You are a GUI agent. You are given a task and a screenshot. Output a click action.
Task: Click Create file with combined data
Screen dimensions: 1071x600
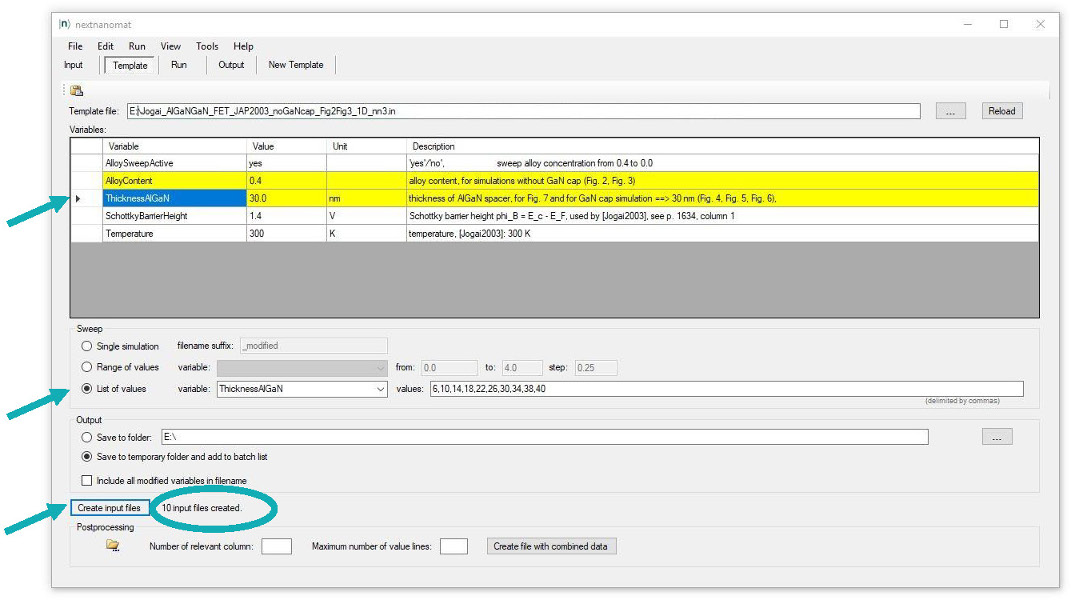551,546
